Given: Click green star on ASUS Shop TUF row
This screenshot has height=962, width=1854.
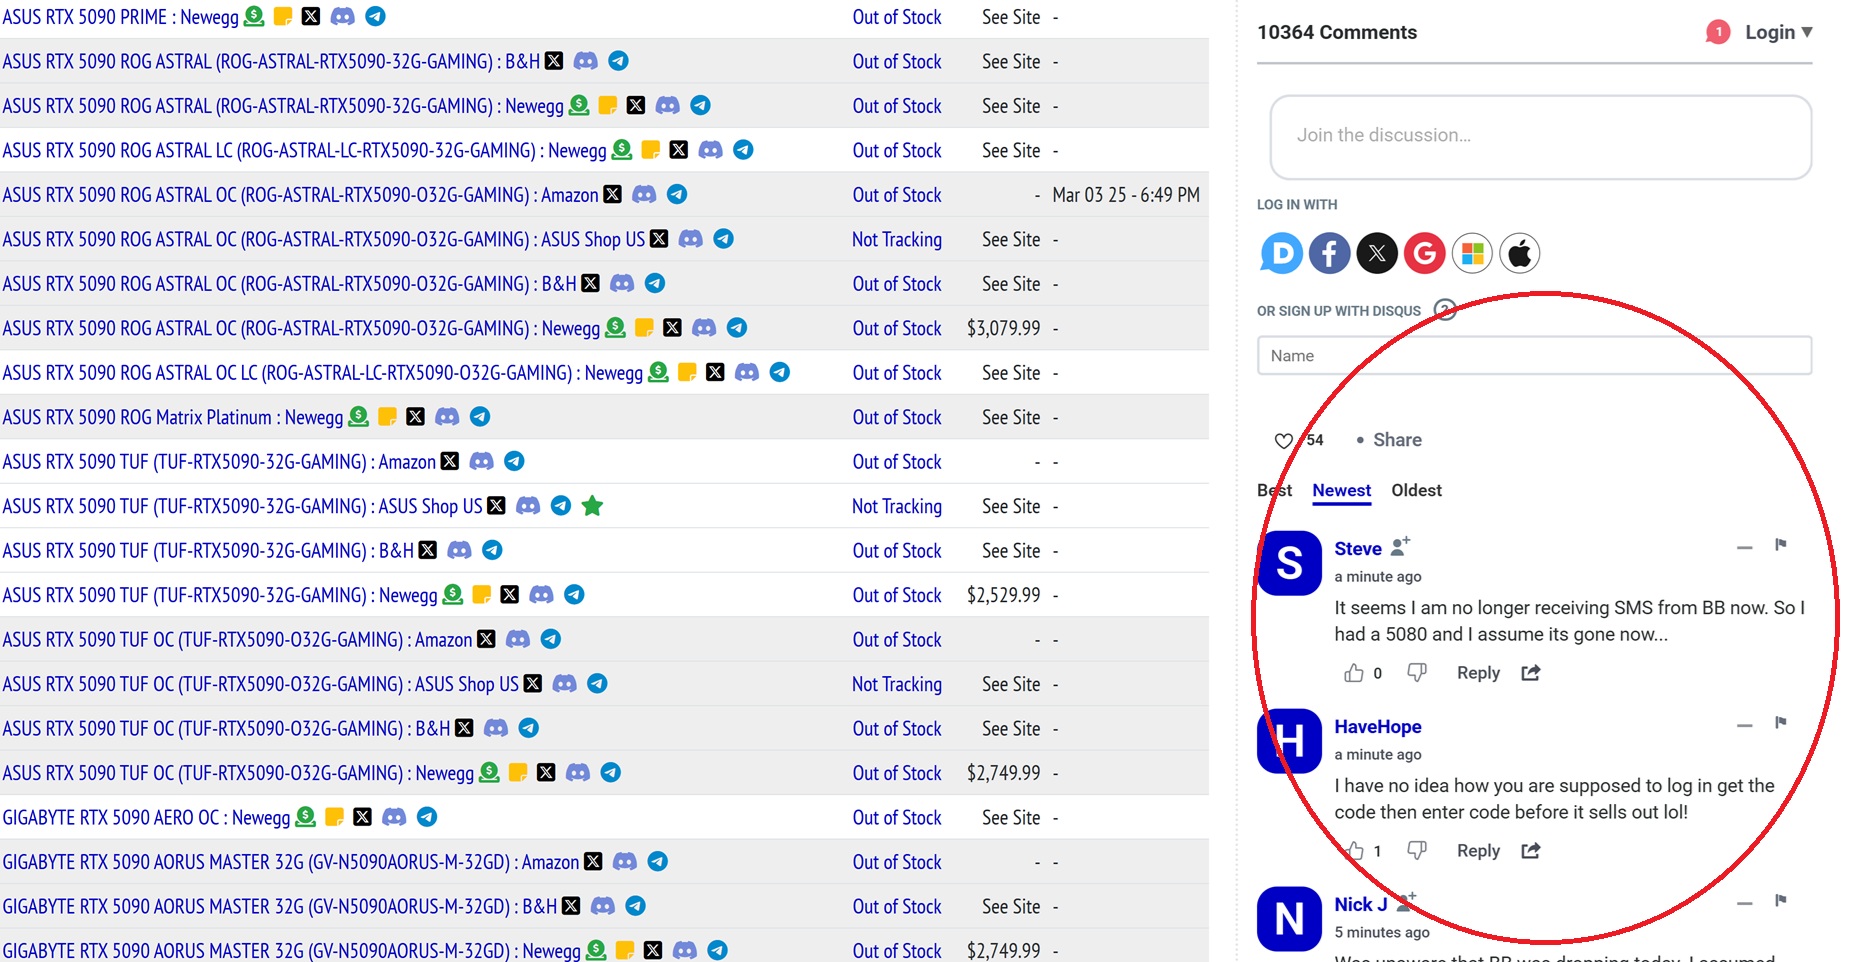Looking at the screenshot, I should coord(592,506).
